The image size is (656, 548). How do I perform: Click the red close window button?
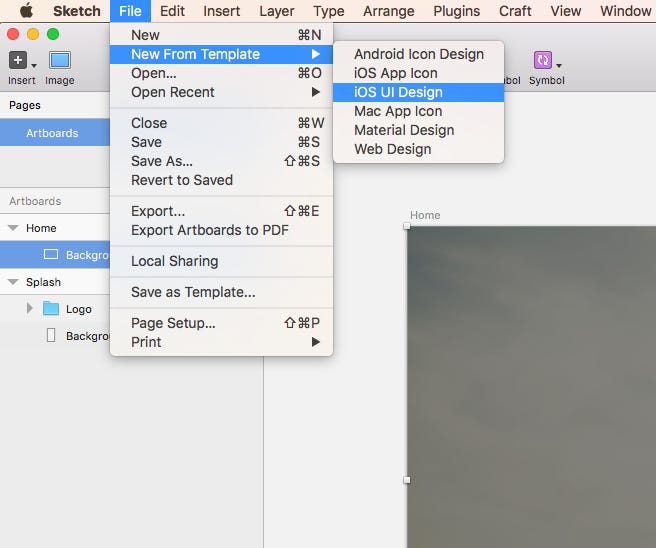pyautogui.click(x=13, y=34)
